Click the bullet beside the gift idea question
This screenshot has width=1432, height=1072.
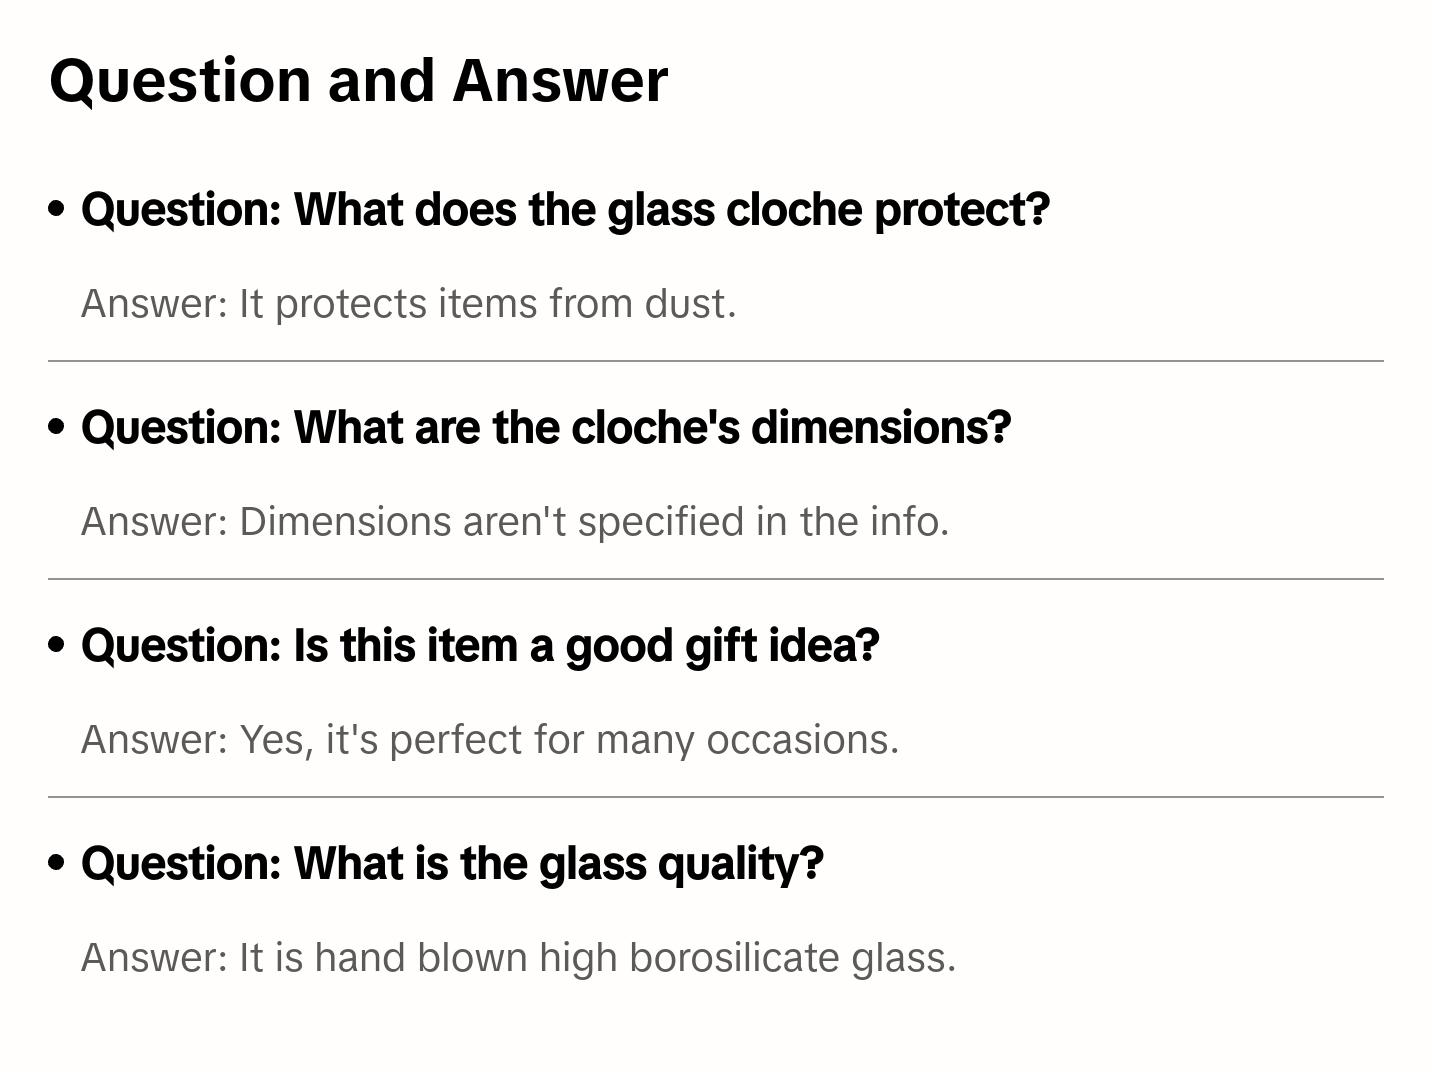click(x=57, y=645)
